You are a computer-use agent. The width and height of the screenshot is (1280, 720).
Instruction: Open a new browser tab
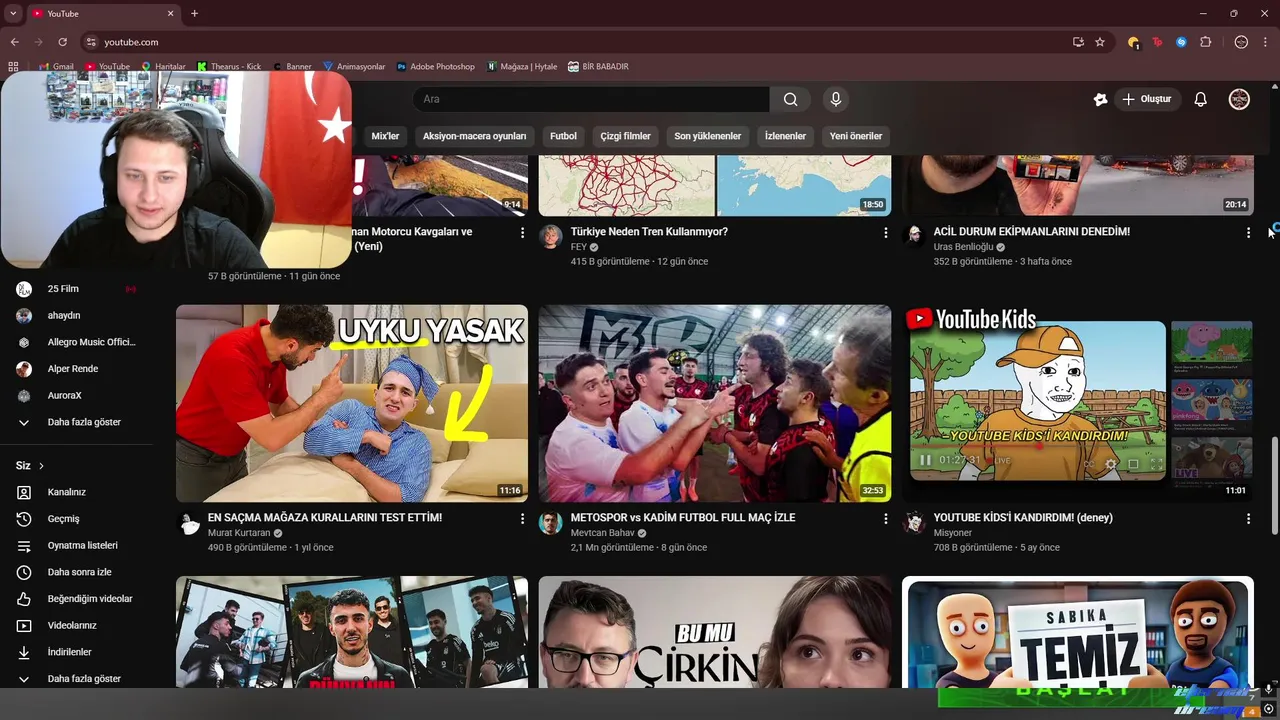pos(194,13)
